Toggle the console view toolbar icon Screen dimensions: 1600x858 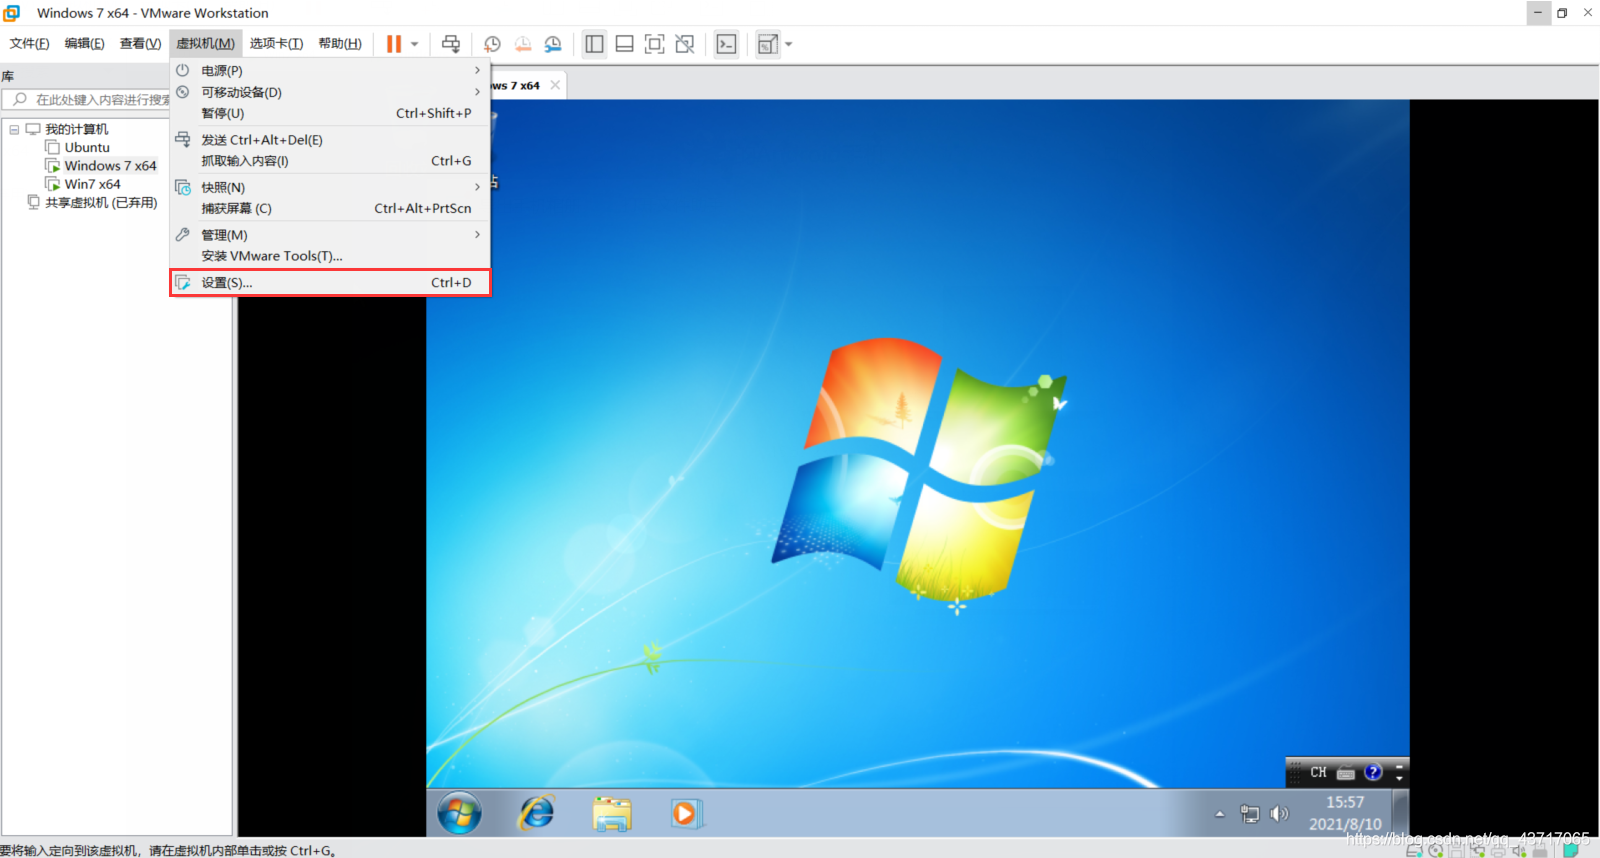click(x=727, y=44)
